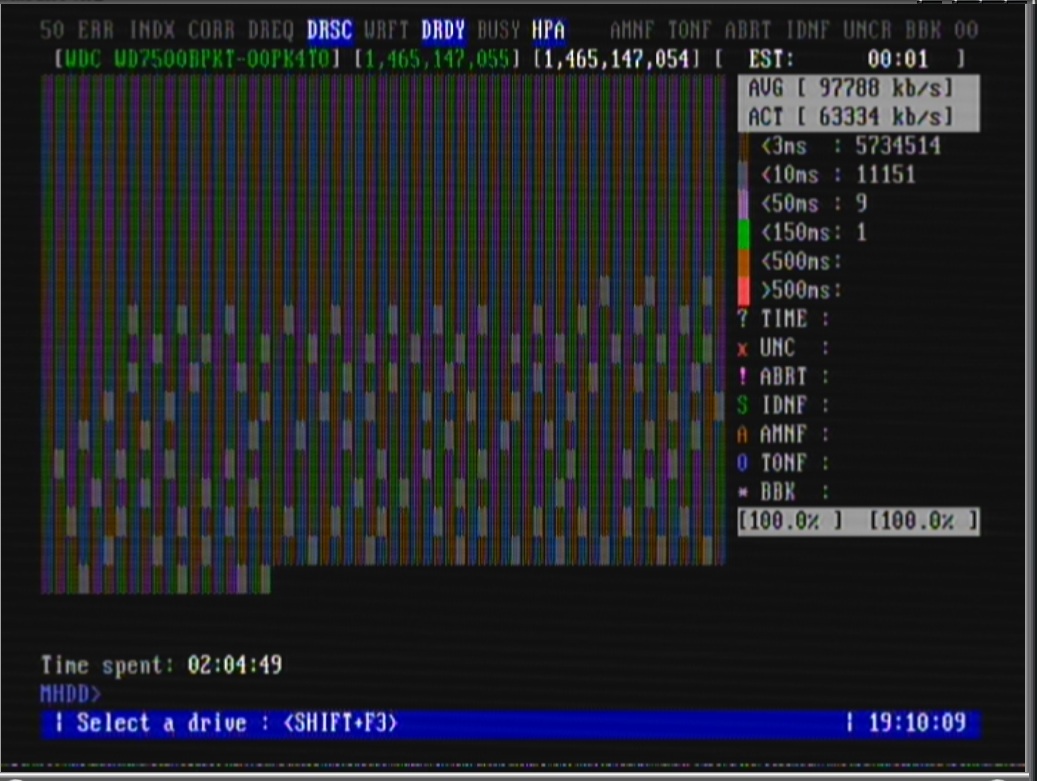Click the <10ms count 11151

click(x=886, y=175)
